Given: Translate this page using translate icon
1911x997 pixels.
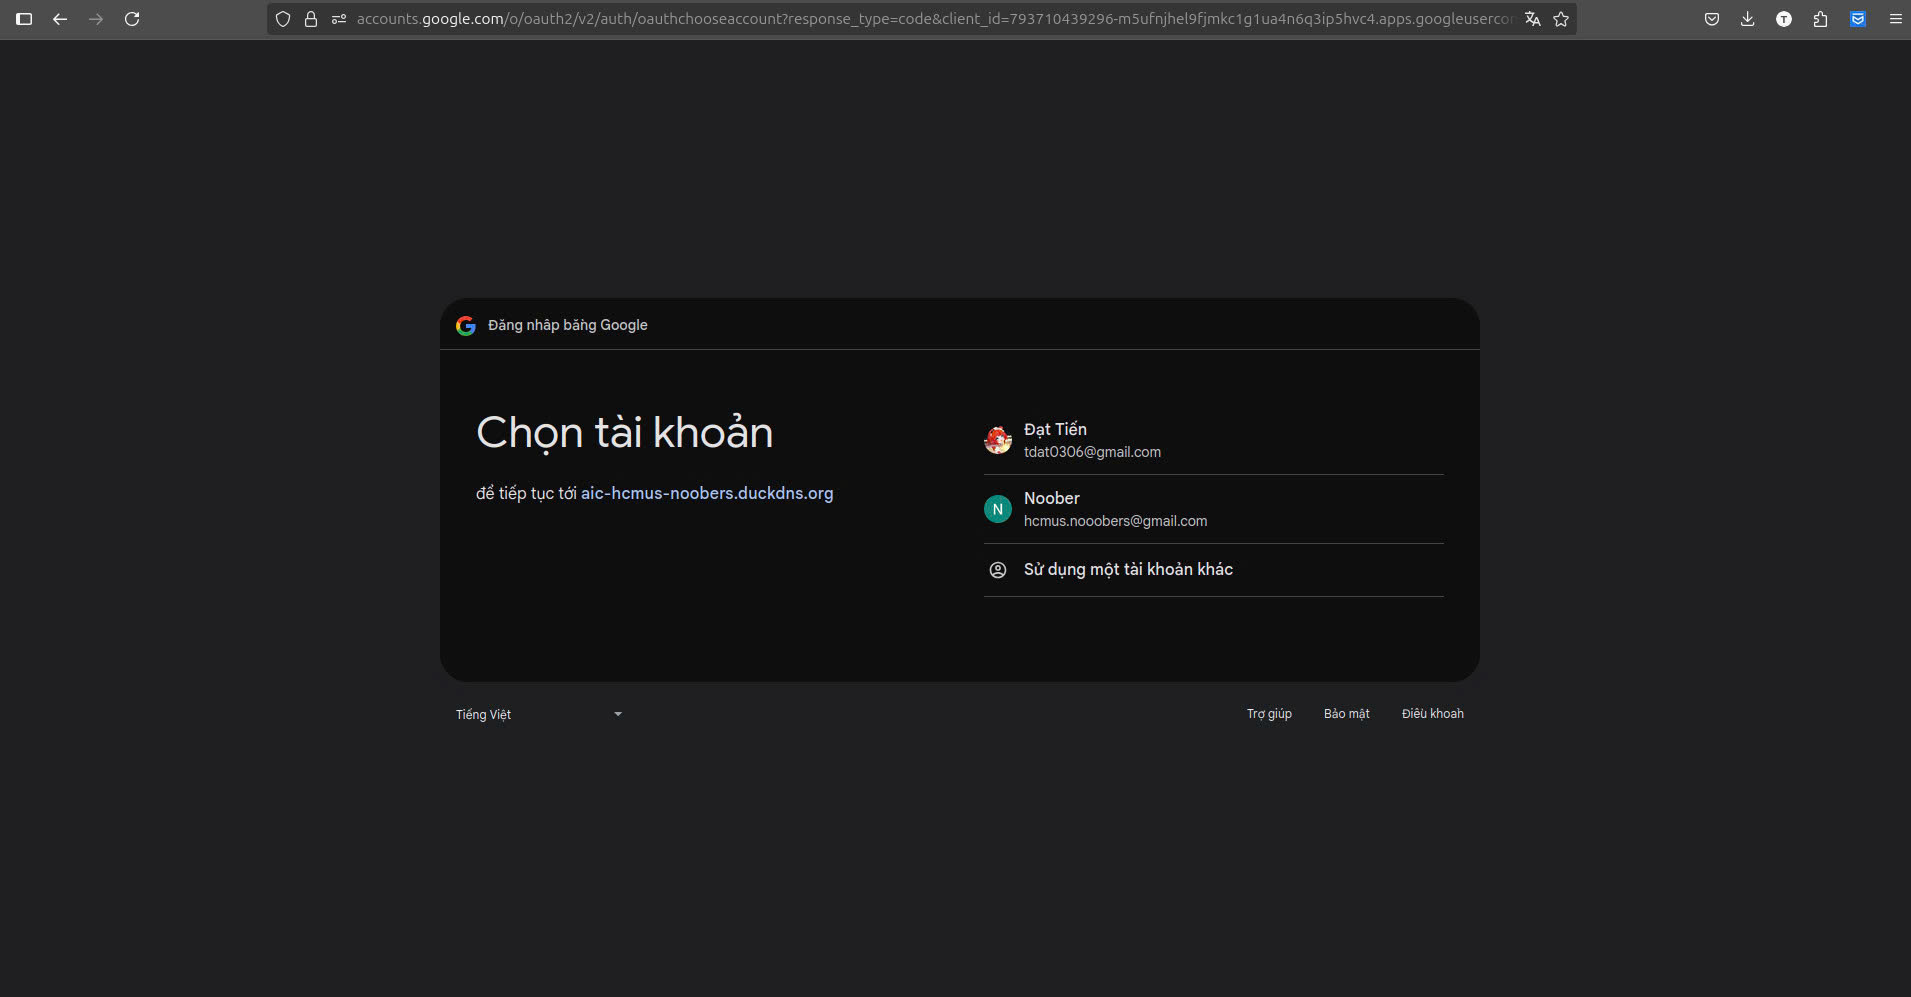Looking at the screenshot, I should (1532, 19).
